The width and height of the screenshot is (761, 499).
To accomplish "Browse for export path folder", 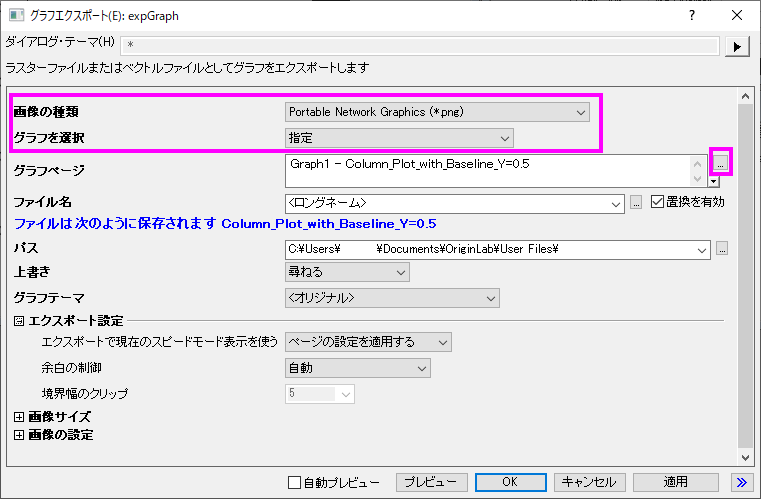I will click(722, 249).
